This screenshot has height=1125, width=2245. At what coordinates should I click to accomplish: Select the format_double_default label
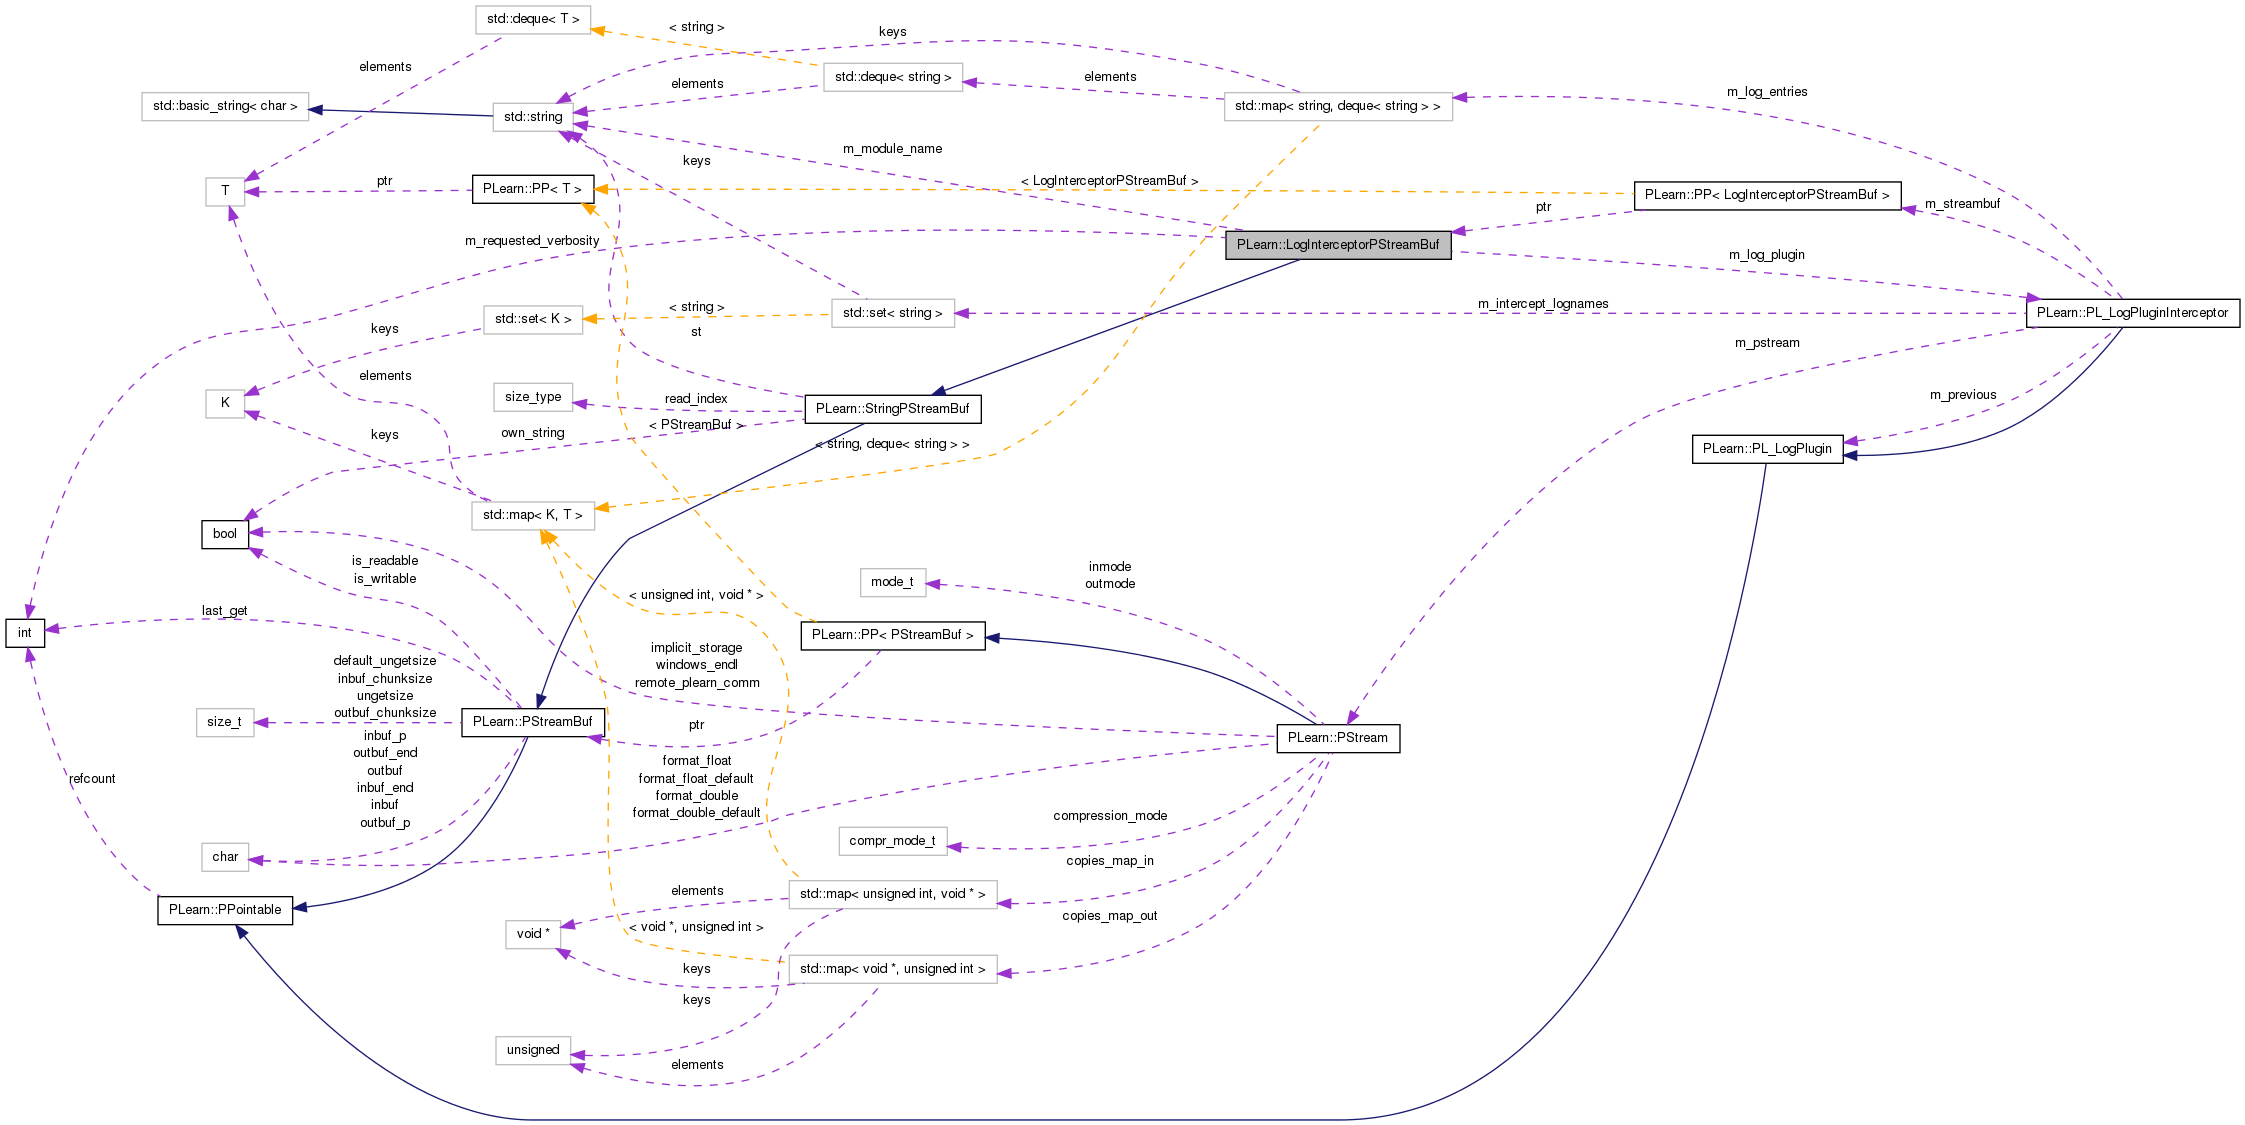696,813
